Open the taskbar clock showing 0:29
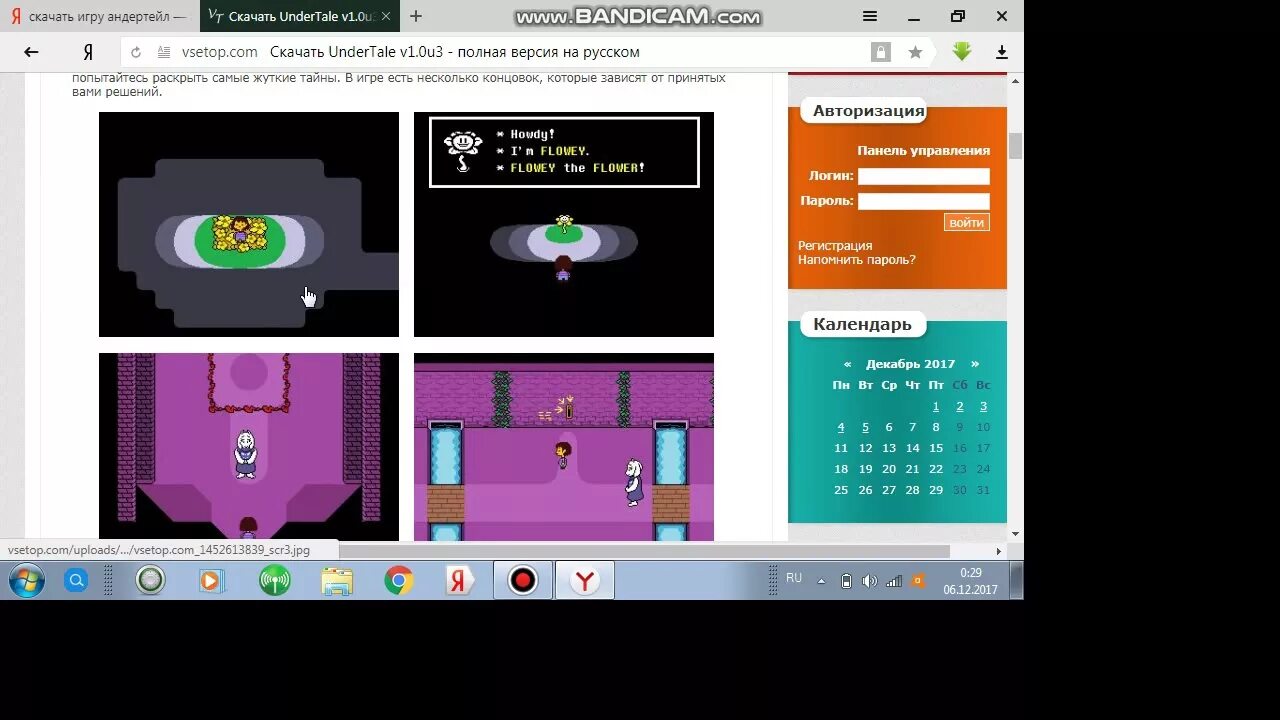 pyautogui.click(x=971, y=581)
